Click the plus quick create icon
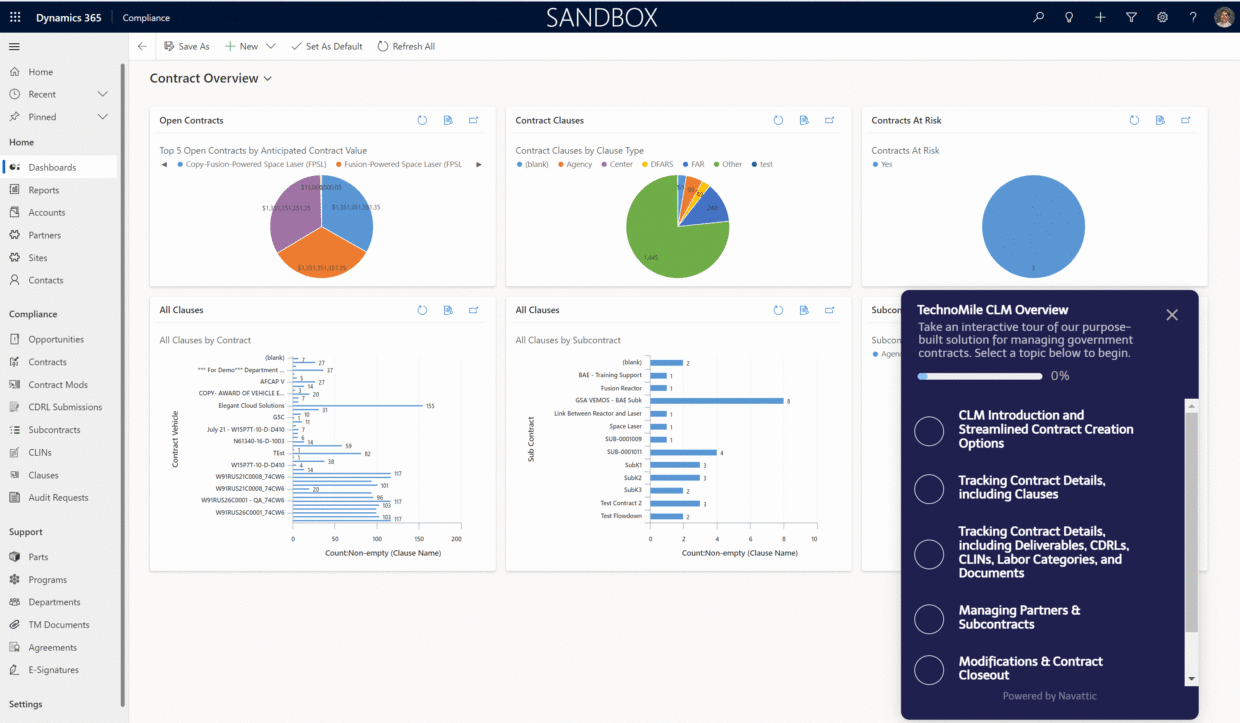Viewport: 1240px width, 723px height. [x=1100, y=17]
